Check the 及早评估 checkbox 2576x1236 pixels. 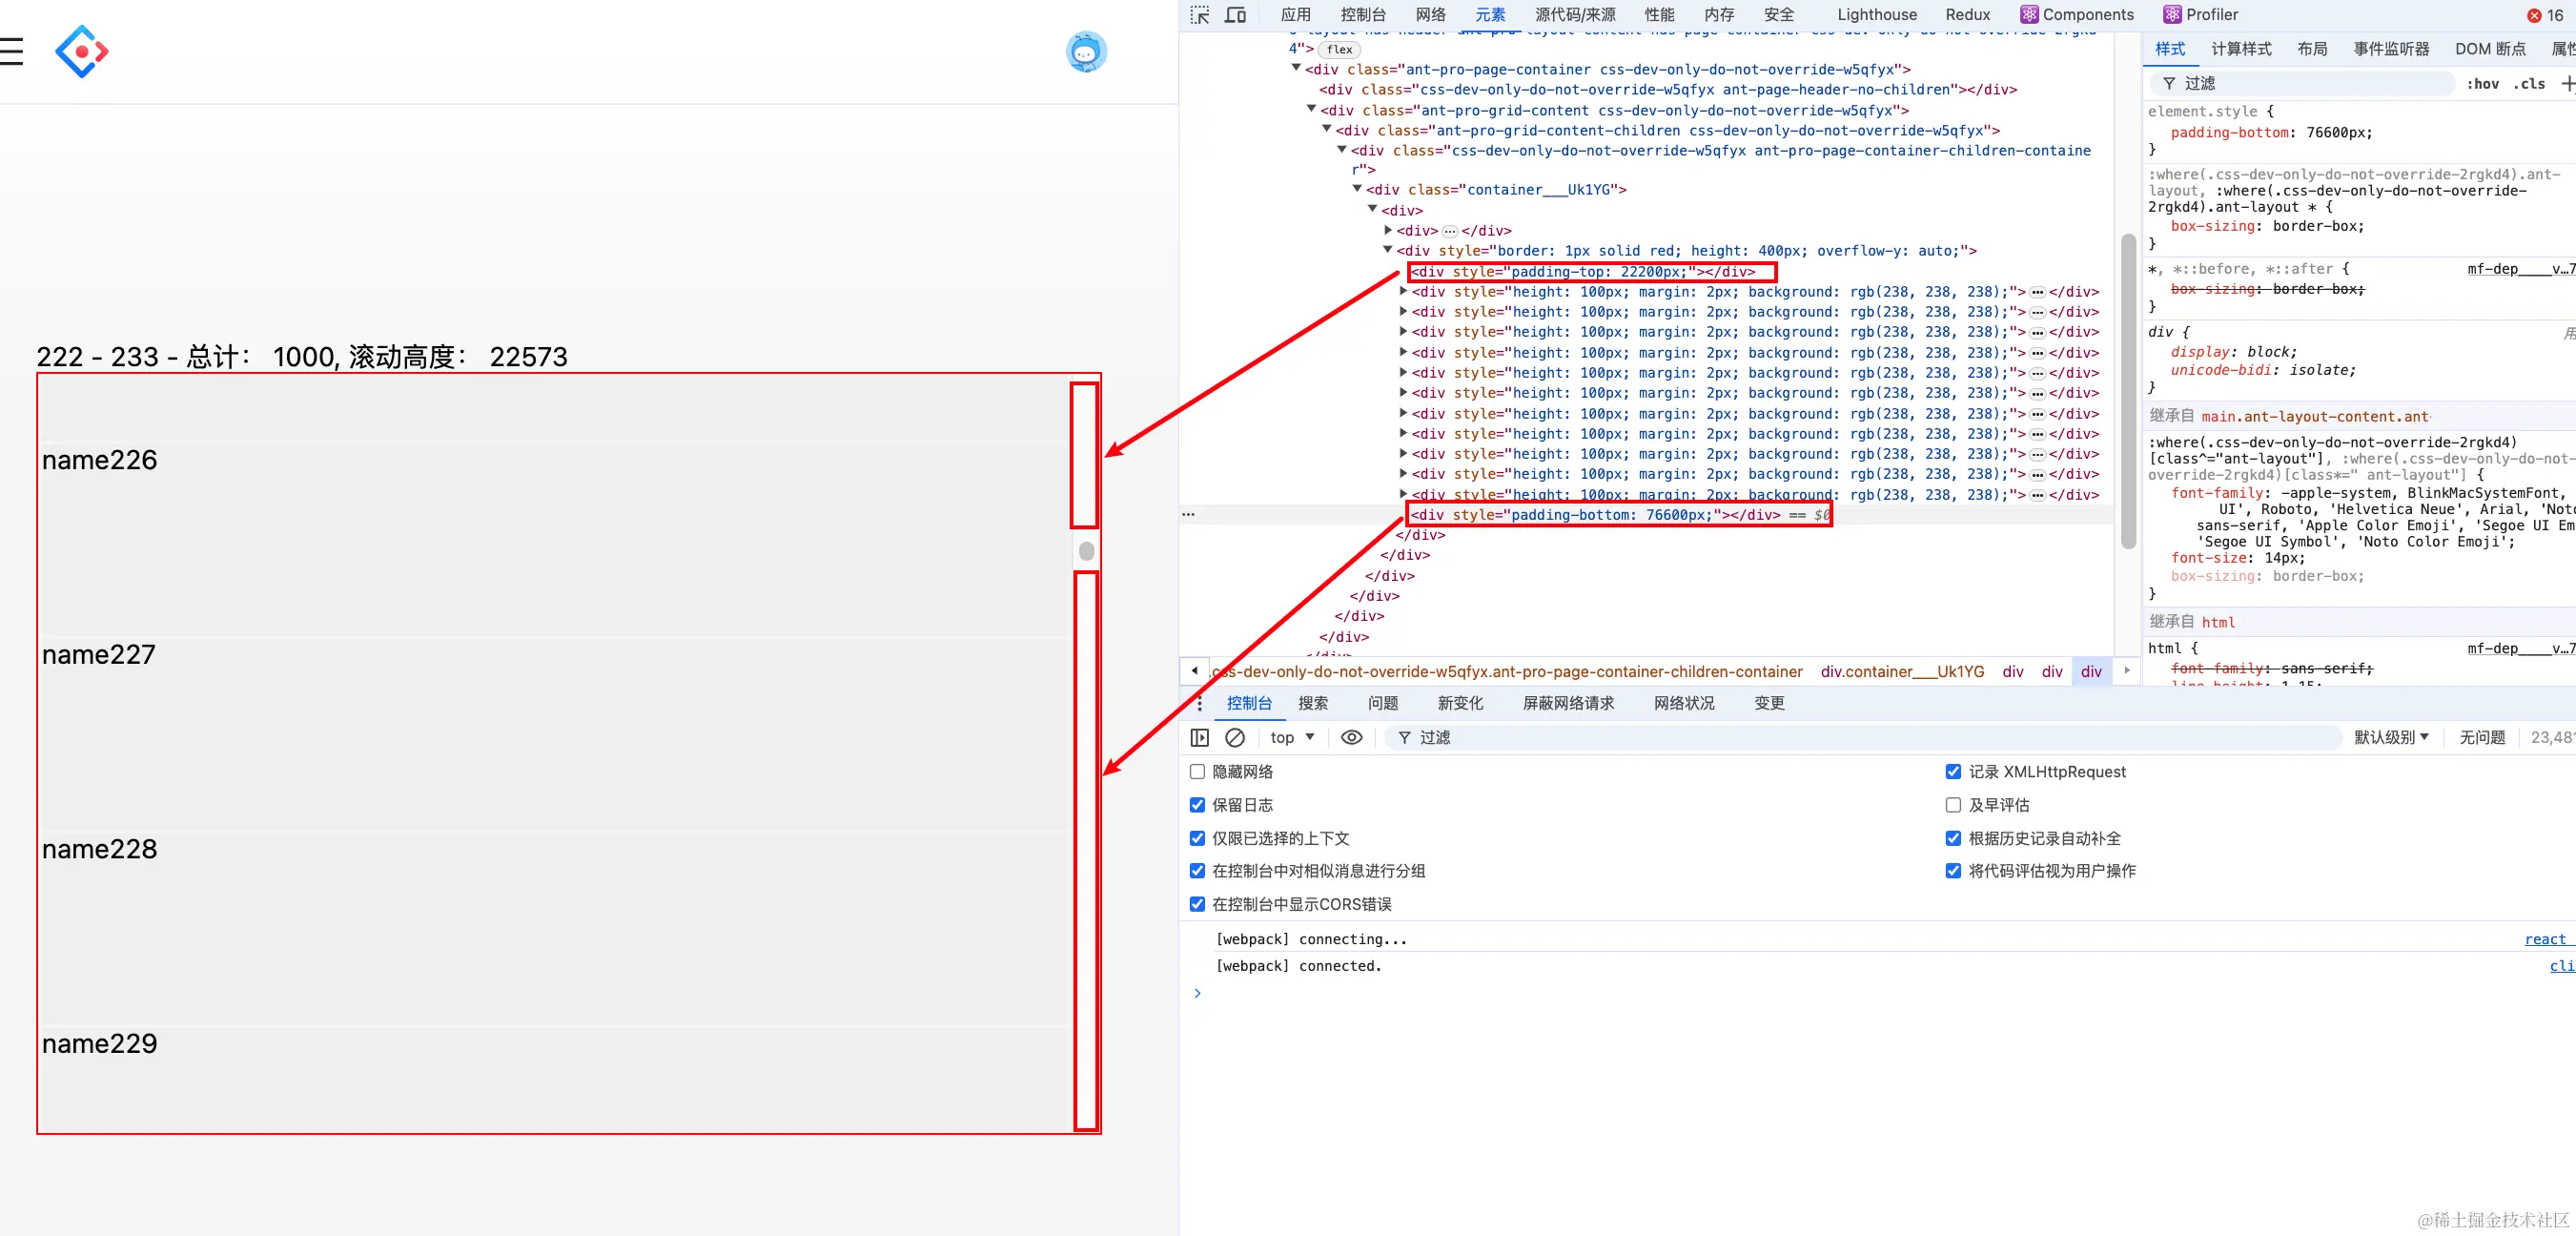coord(1953,805)
